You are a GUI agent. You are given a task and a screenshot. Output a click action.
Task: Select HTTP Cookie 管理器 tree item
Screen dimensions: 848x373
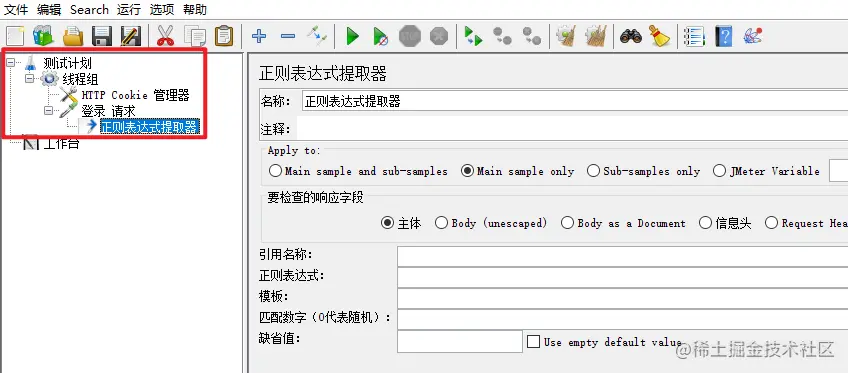coord(135,95)
